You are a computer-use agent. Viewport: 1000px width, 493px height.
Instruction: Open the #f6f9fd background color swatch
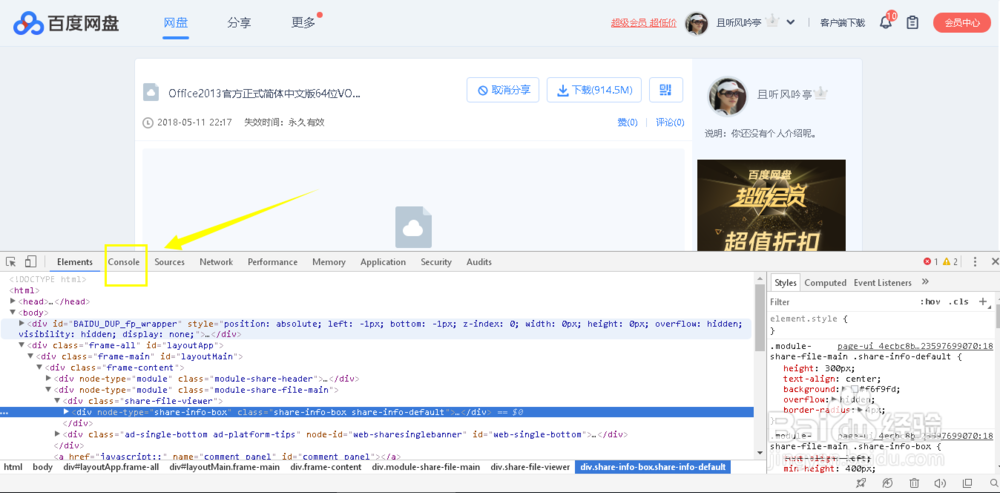tap(855, 389)
